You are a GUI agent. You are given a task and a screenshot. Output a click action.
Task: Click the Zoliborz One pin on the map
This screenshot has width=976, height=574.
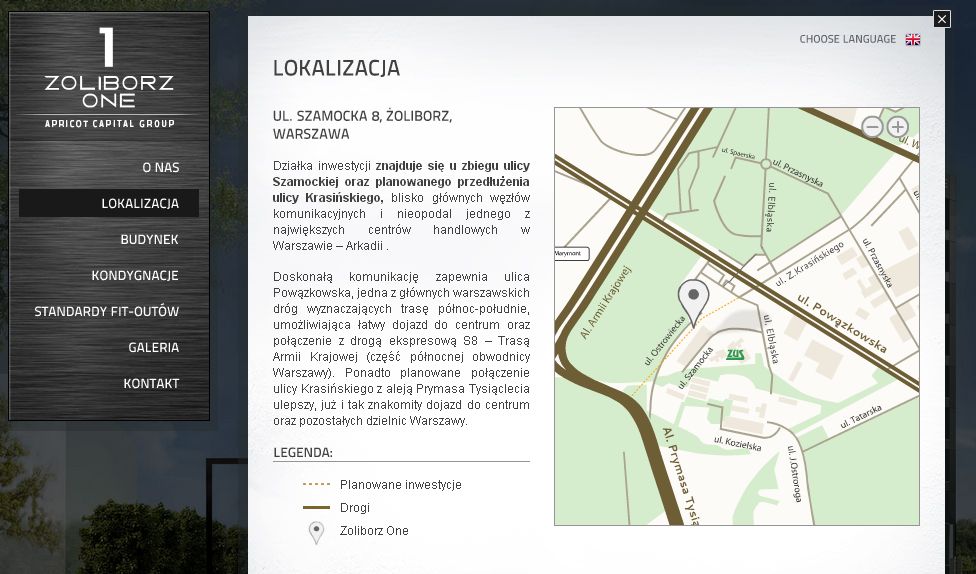click(x=693, y=298)
